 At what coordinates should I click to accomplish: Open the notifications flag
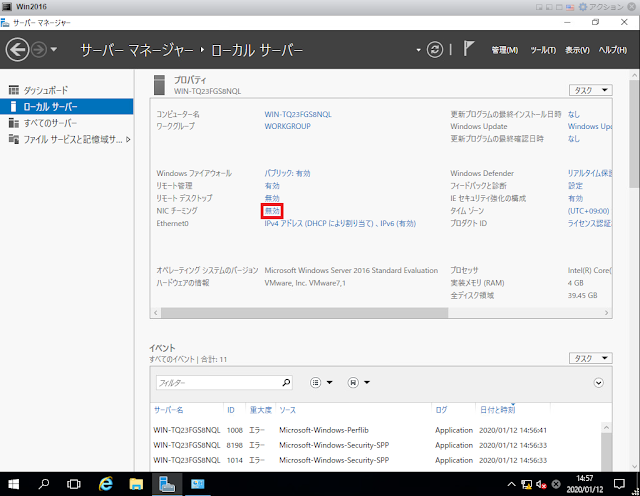(x=468, y=49)
